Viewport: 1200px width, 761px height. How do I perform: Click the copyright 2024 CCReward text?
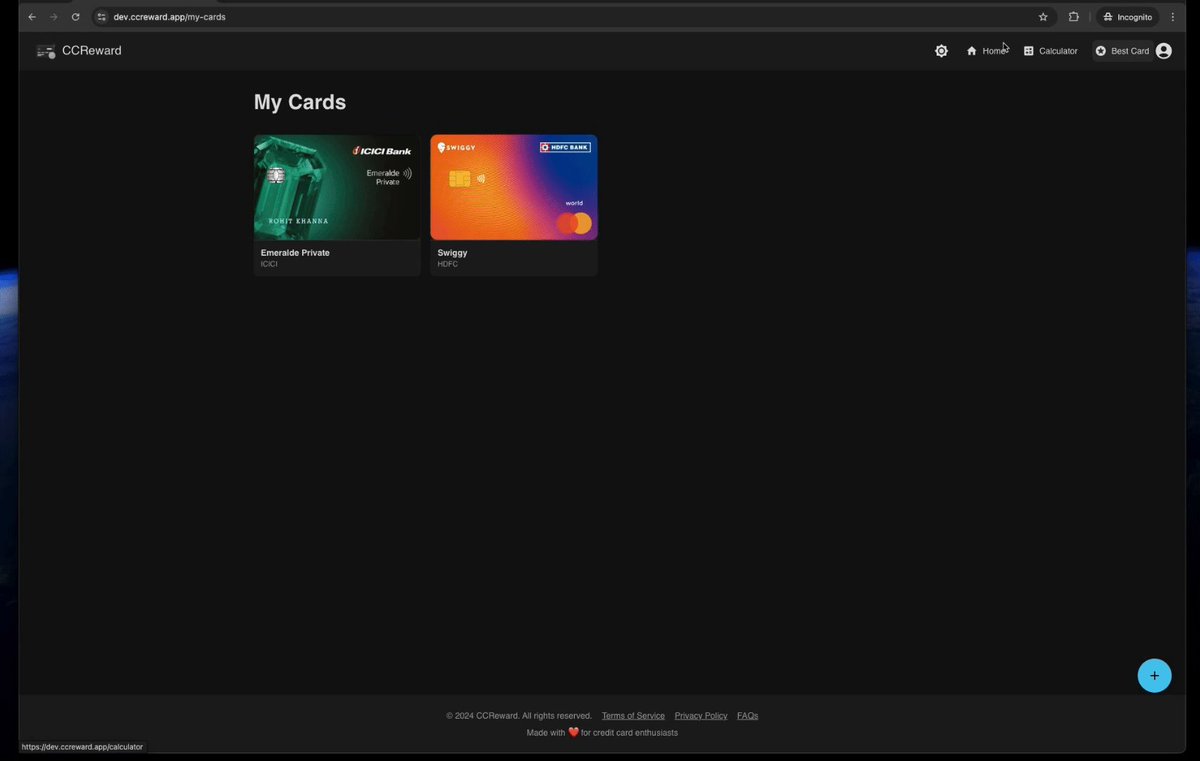click(x=519, y=716)
